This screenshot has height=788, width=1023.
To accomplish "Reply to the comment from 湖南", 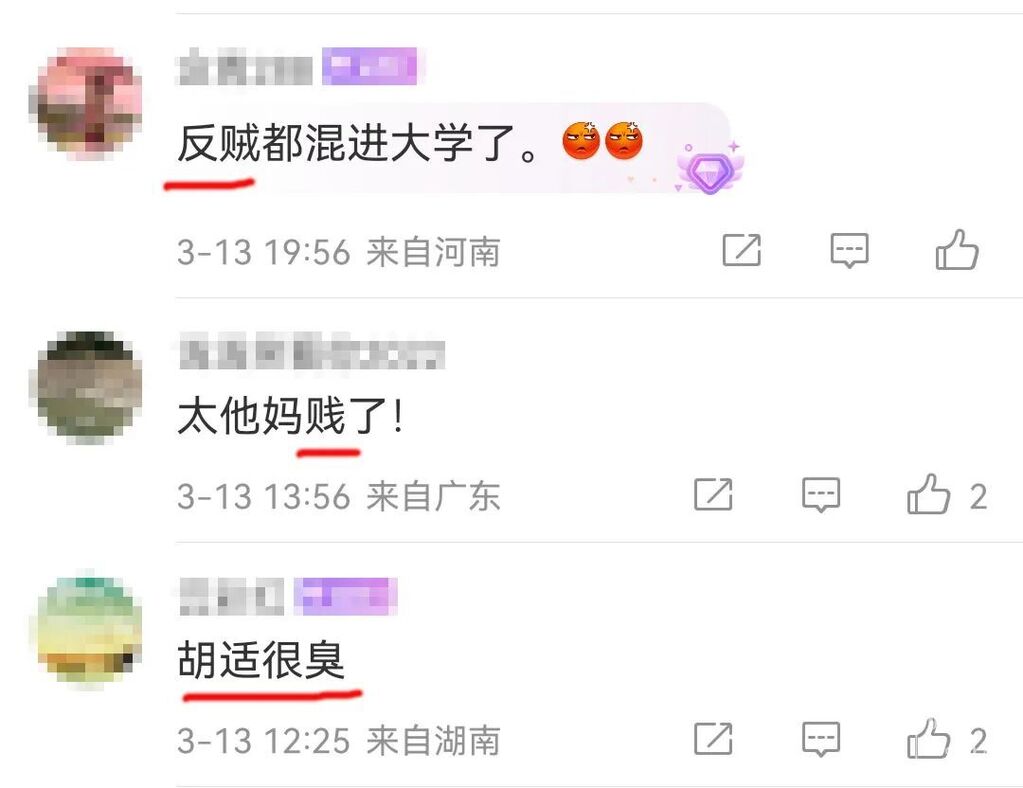I will [820, 739].
